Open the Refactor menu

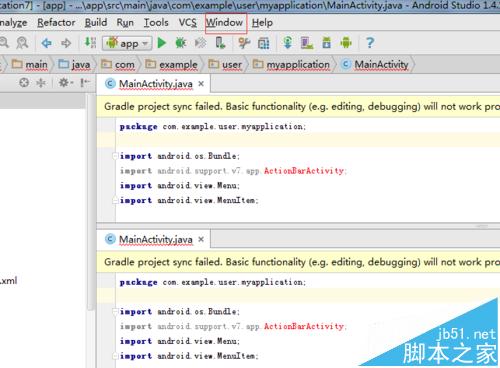tap(56, 23)
